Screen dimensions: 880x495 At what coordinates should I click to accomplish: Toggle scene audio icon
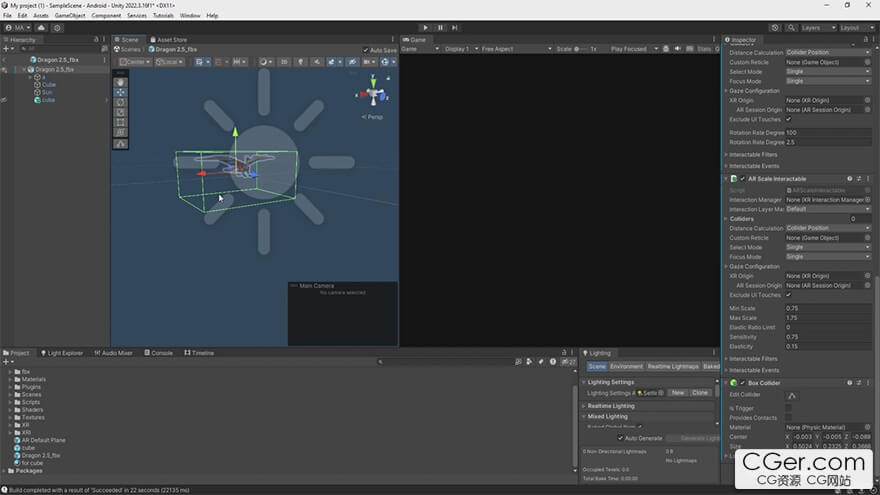(x=317, y=62)
